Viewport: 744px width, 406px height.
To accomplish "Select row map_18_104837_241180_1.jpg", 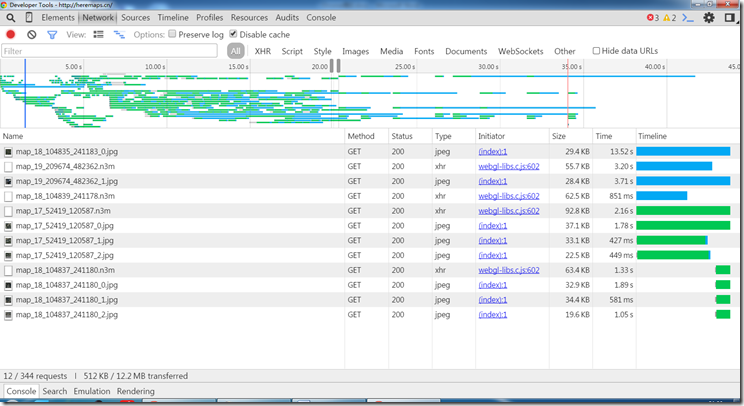I will (x=369, y=300).
